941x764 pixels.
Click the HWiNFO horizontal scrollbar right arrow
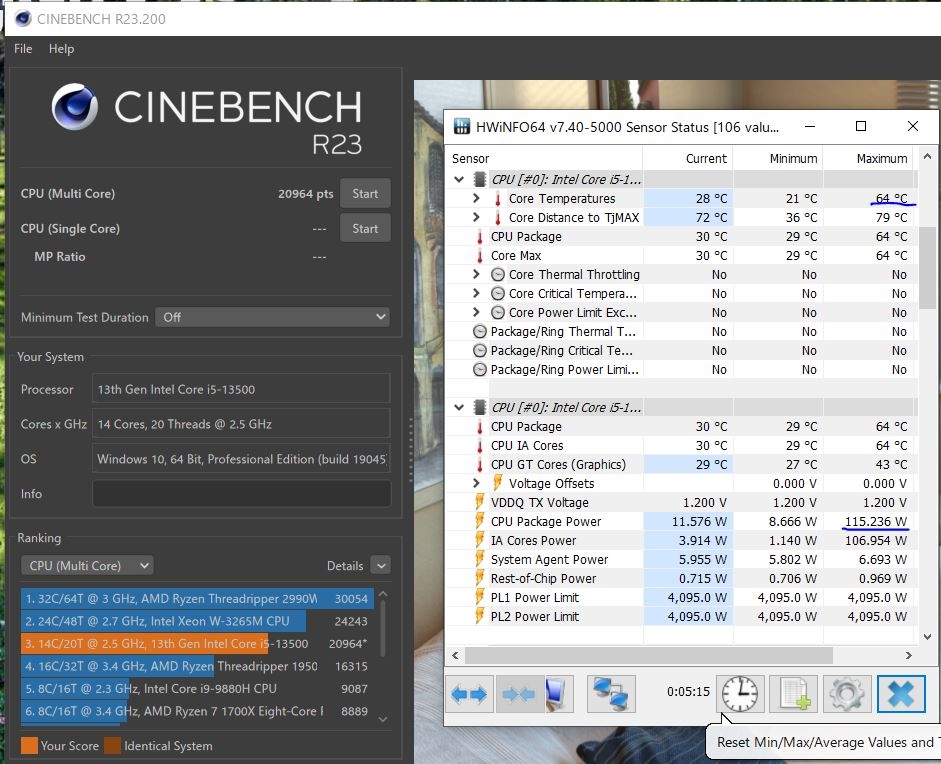[x=909, y=655]
